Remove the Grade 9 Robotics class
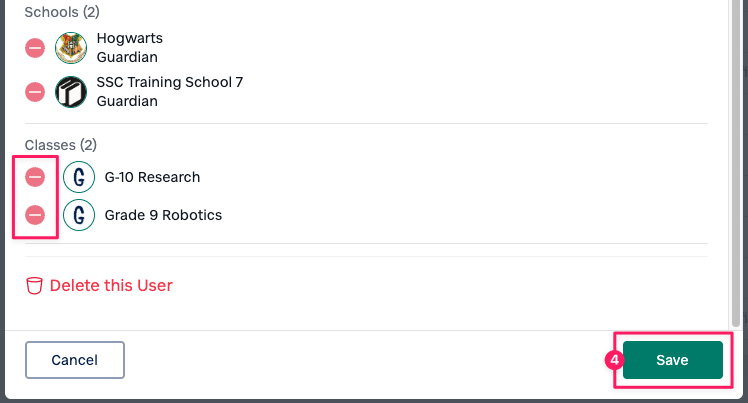748x403 pixels. (35, 215)
